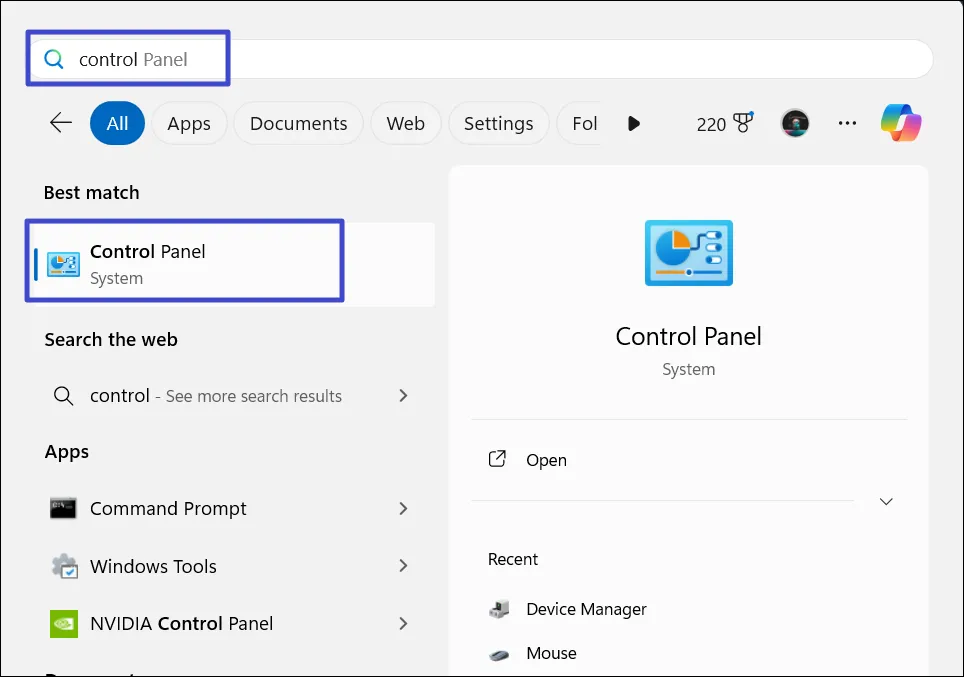
Task: Switch to the Apps filter tab
Action: tap(189, 123)
